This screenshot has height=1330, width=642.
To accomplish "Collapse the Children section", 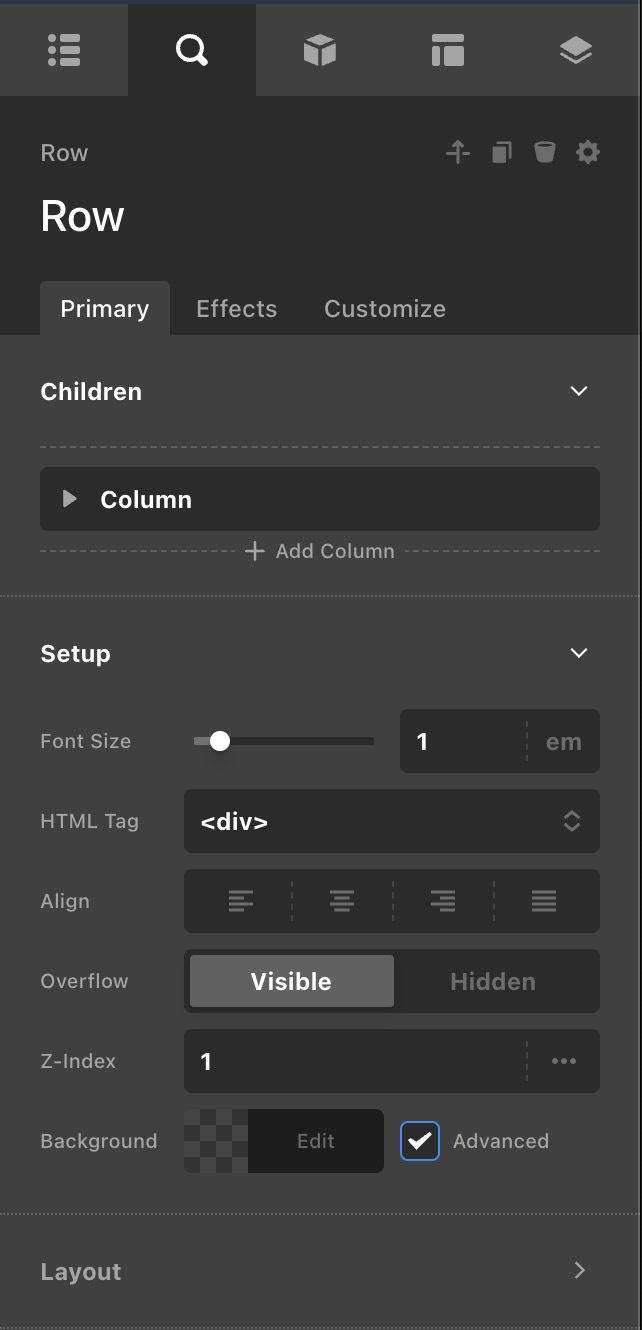I will tap(578, 391).
